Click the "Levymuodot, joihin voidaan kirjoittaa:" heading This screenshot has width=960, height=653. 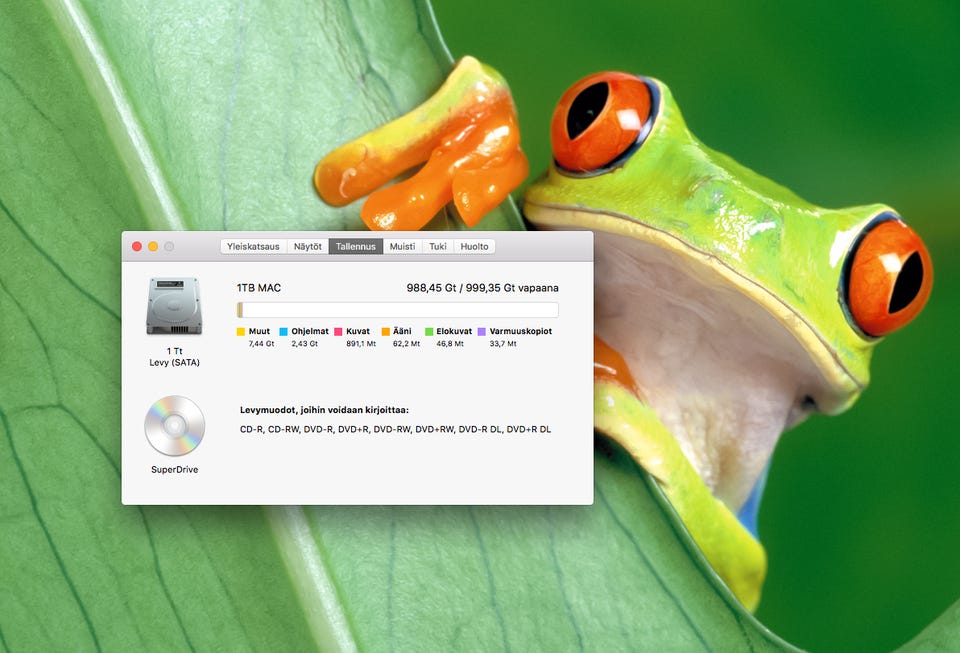(x=324, y=410)
